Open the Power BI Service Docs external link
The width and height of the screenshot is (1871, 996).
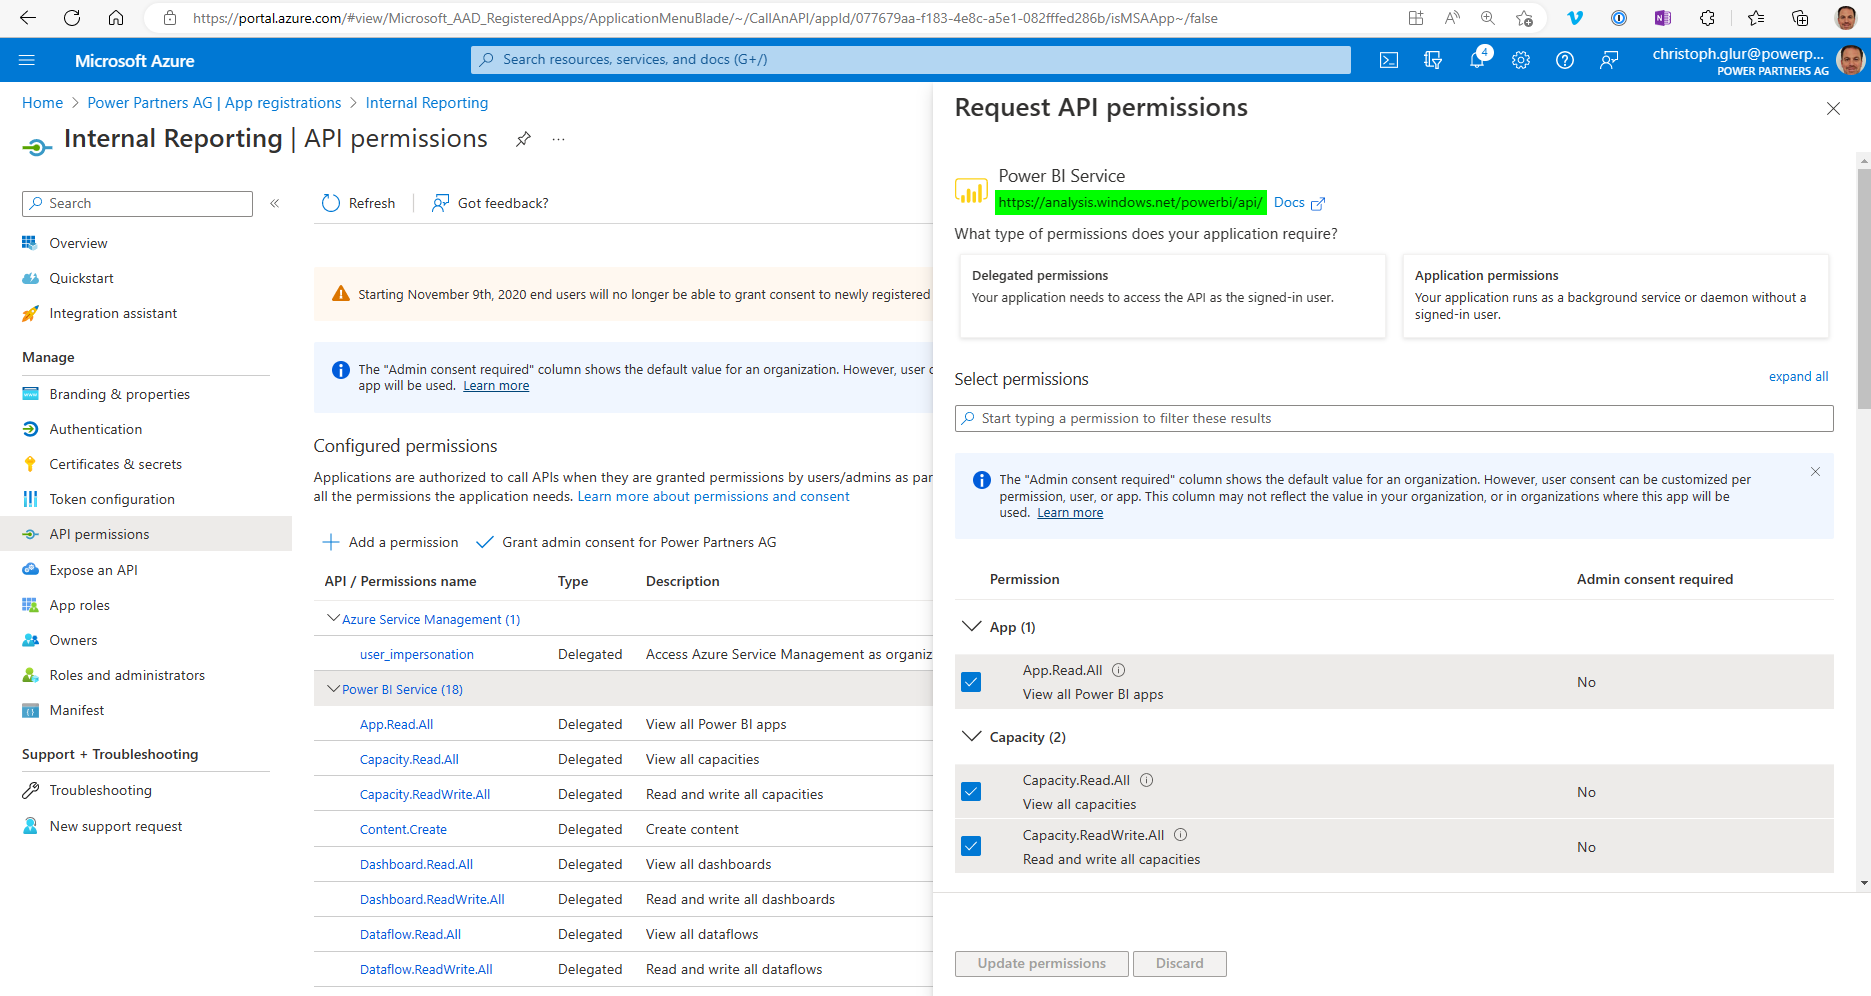pyautogui.click(x=1299, y=203)
